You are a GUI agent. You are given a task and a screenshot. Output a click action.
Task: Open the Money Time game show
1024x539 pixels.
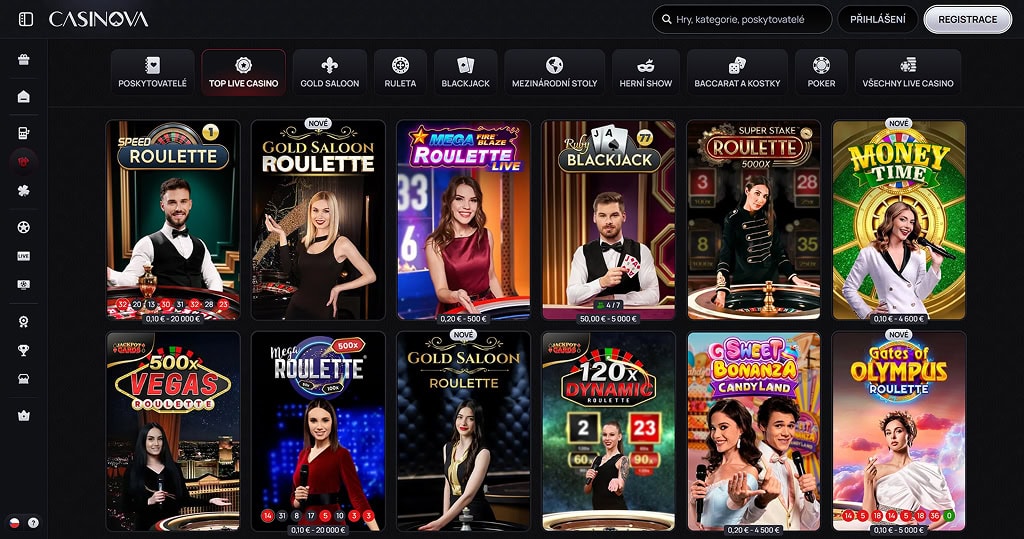click(899, 220)
